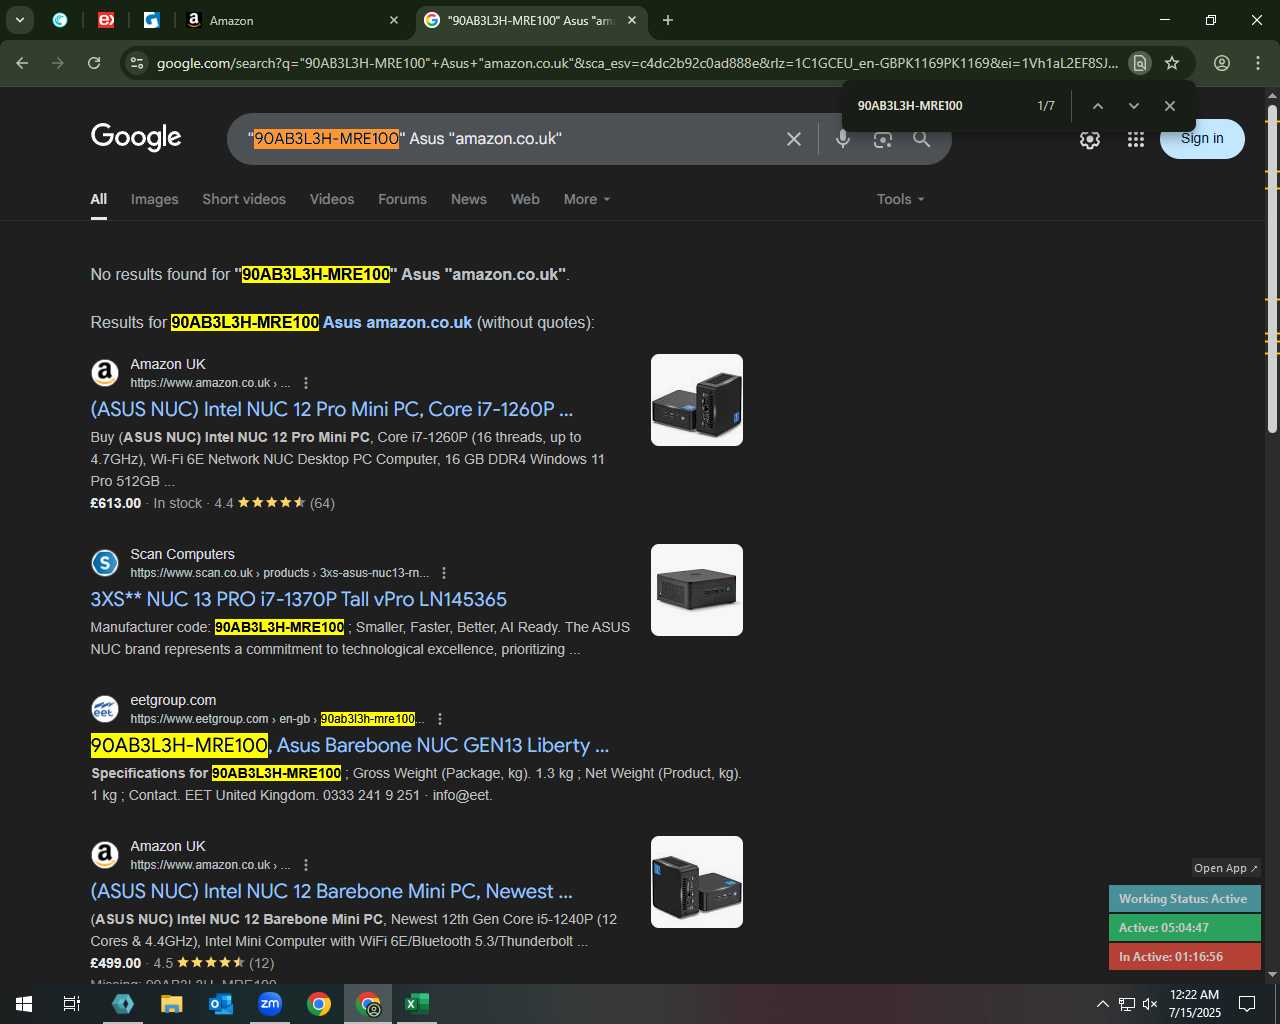Image resolution: width=1280 pixels, height=1024 pixels.
Task: Click the In Active: 01:16:56 timer
Action: tap(1184, 956)
